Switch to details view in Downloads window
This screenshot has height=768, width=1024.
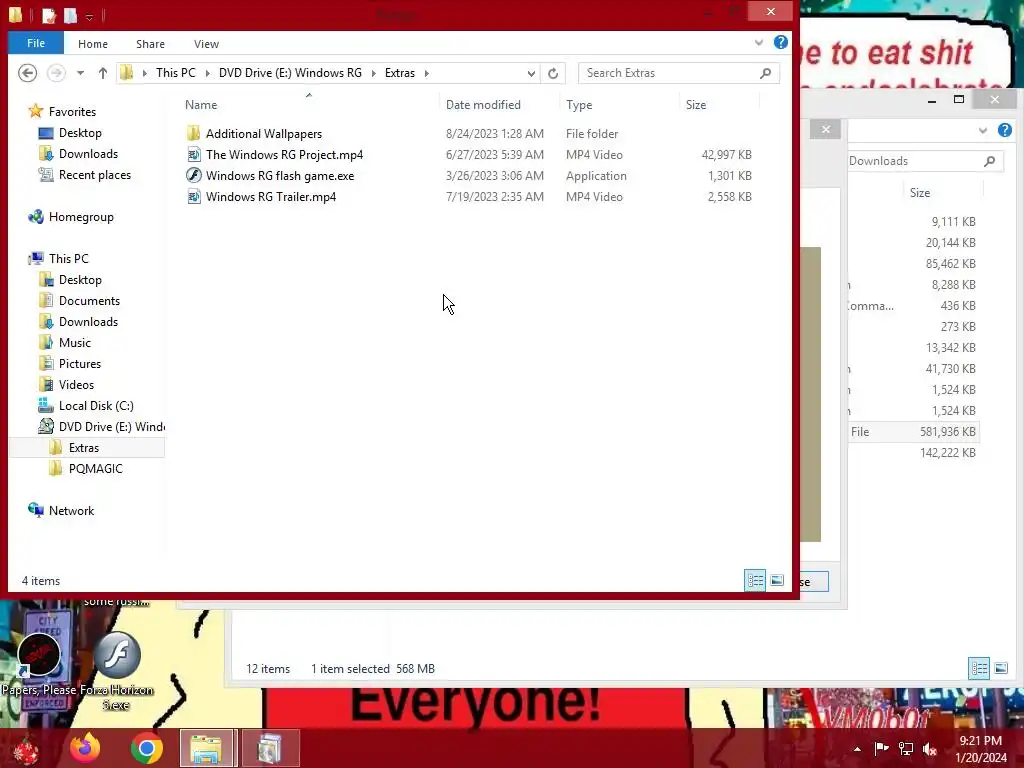(979, 668)
